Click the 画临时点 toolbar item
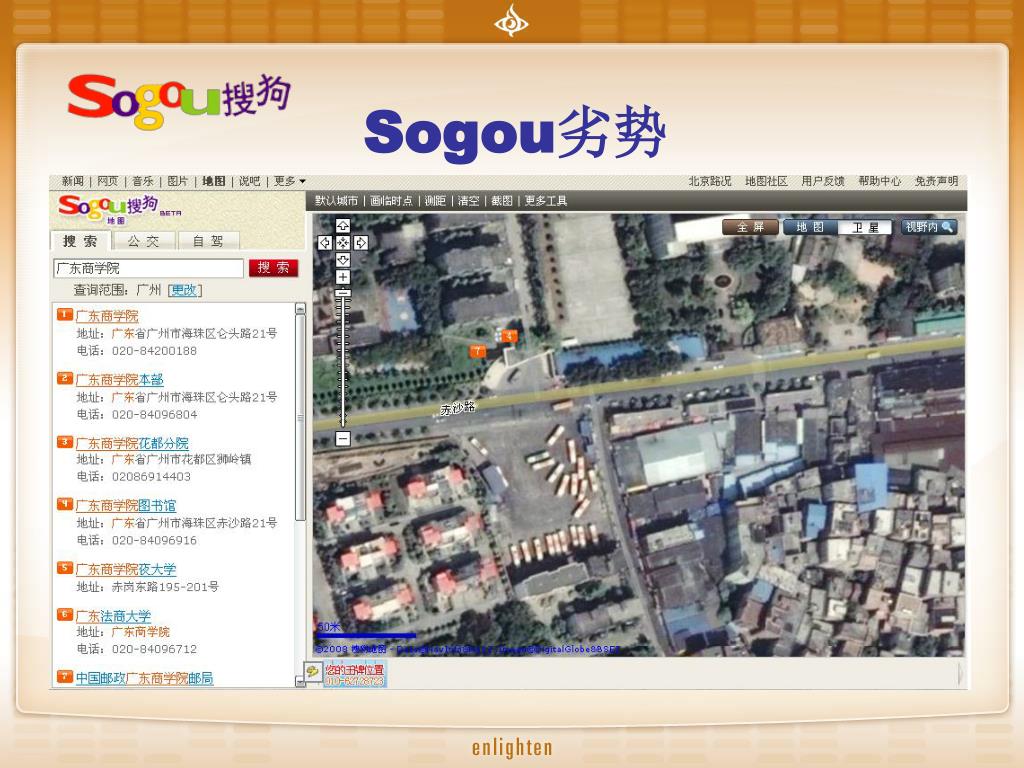 pyautogui.click(x=391, y=201)
